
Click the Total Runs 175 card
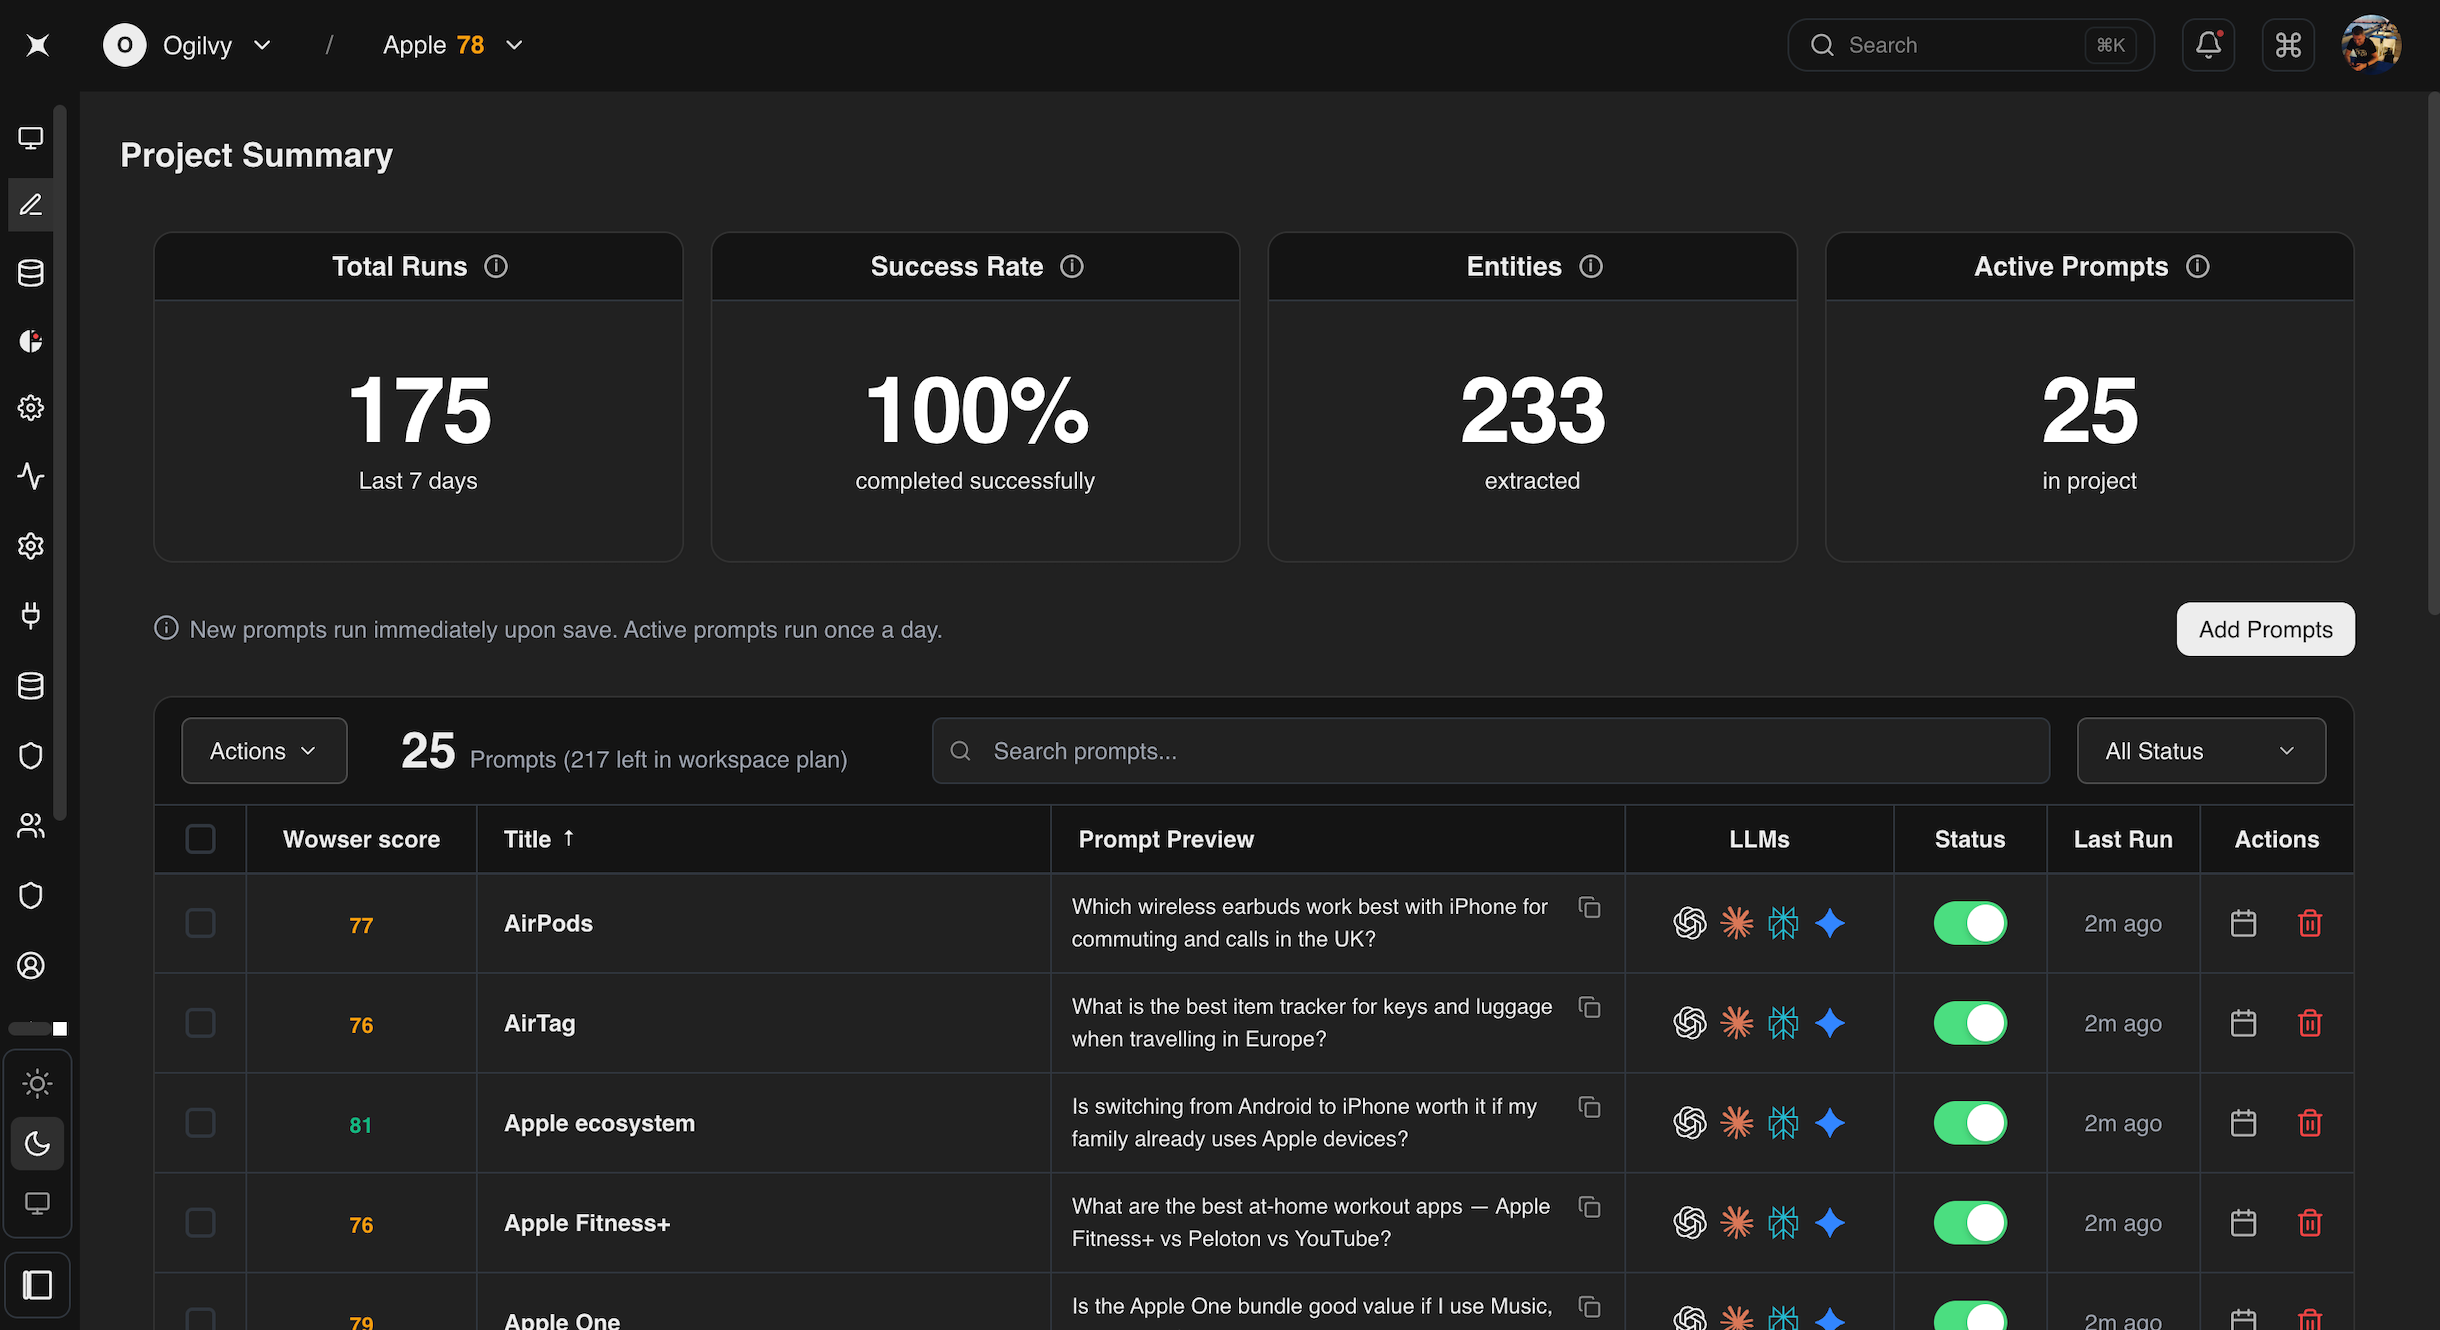tap(418, 397)
